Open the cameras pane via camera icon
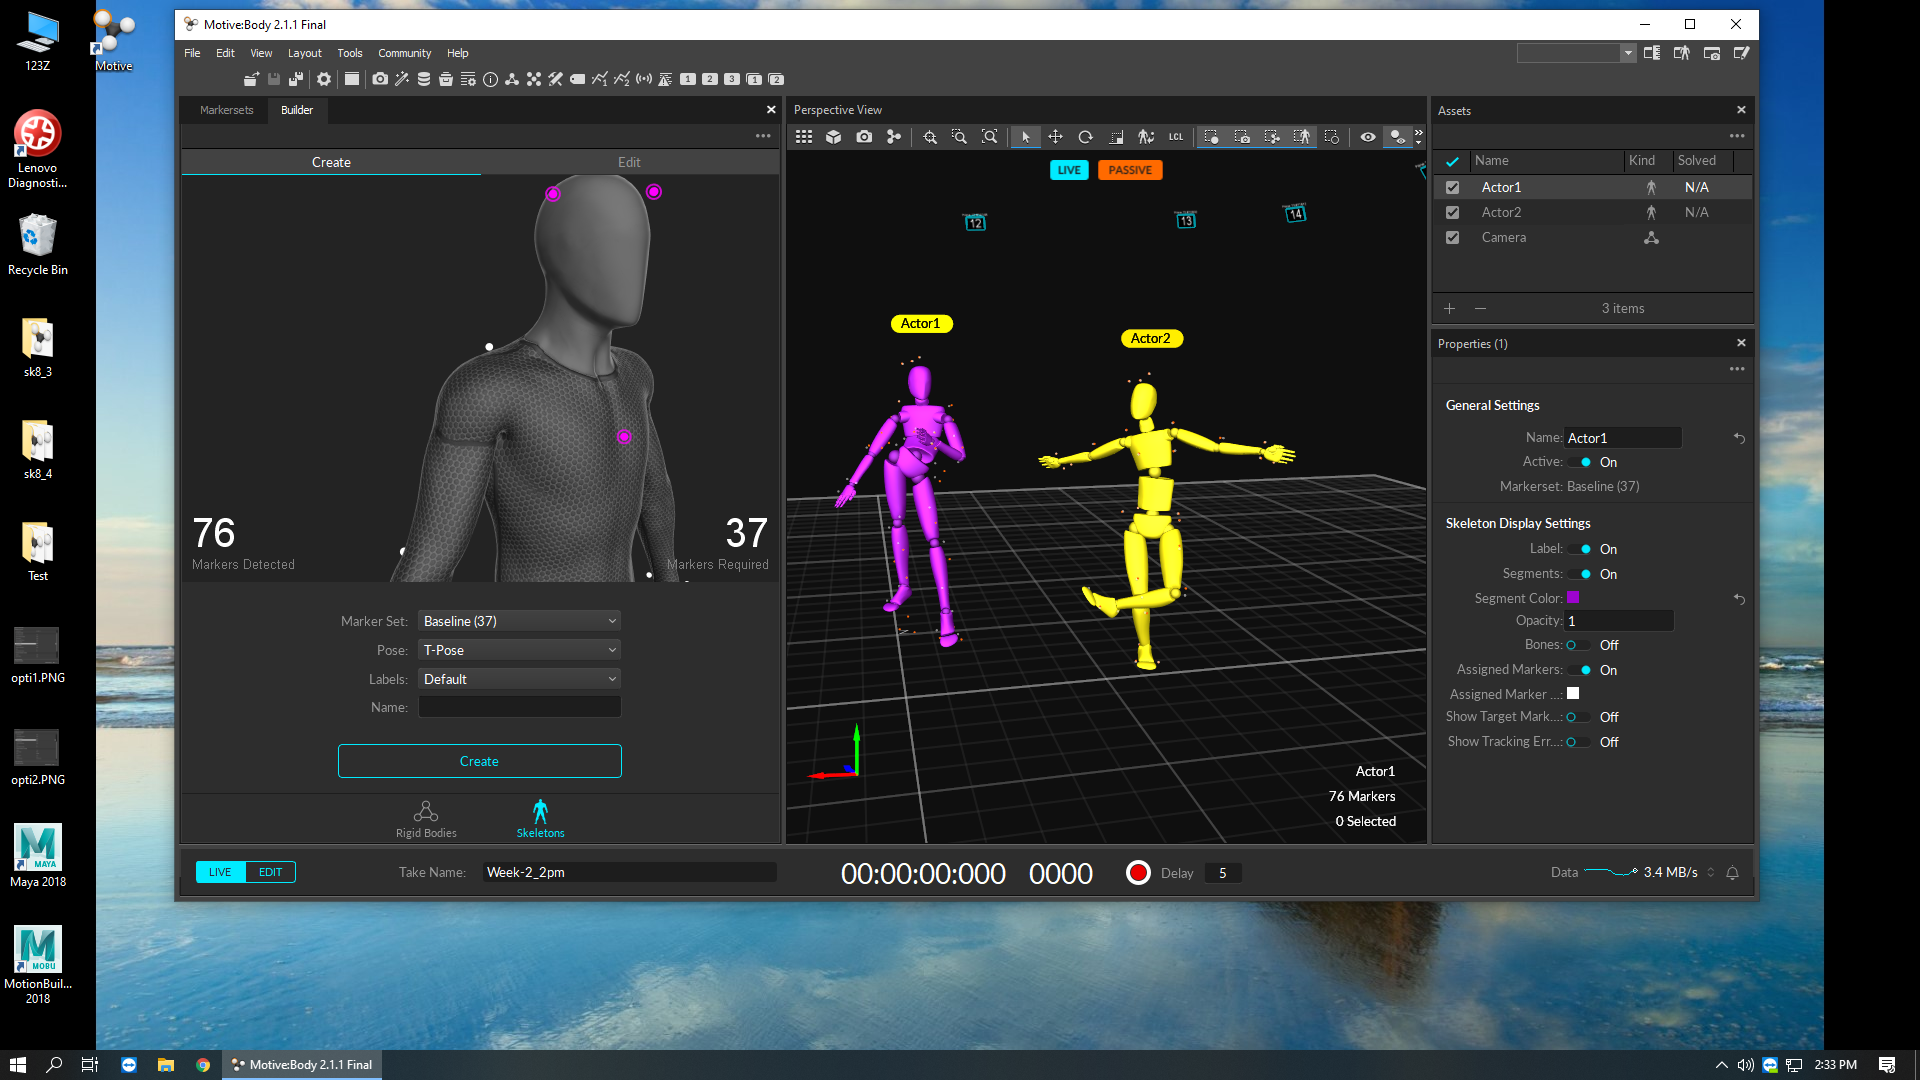1920x1080 pixels. (x=380, y=79)
